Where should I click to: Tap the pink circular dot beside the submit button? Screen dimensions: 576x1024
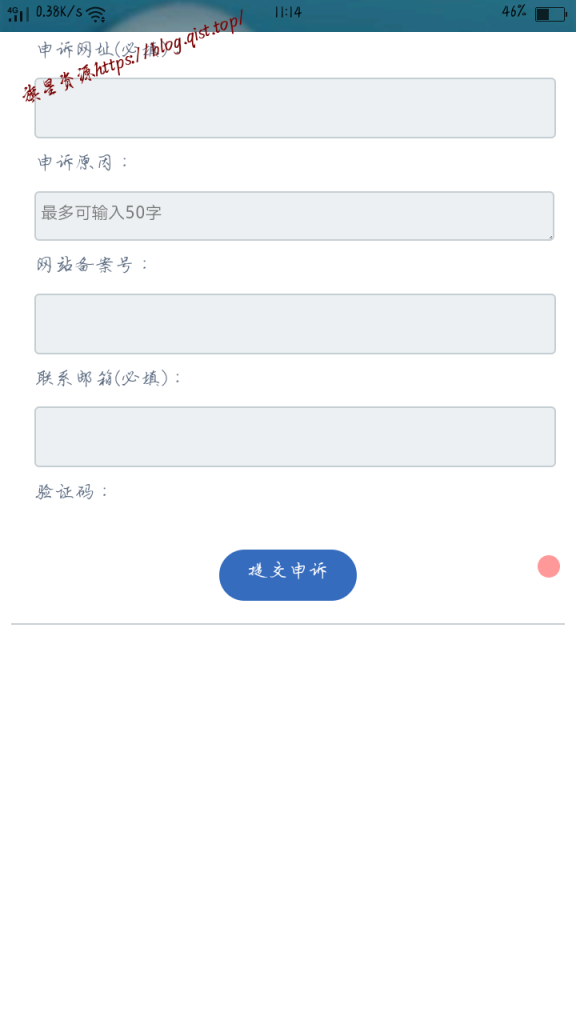point(548,566)
